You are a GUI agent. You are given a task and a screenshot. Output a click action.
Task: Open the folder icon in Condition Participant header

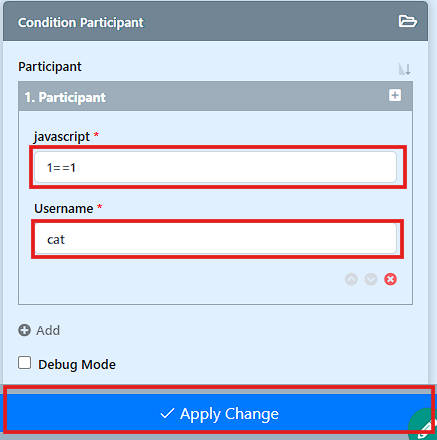[x=407, y=21]
